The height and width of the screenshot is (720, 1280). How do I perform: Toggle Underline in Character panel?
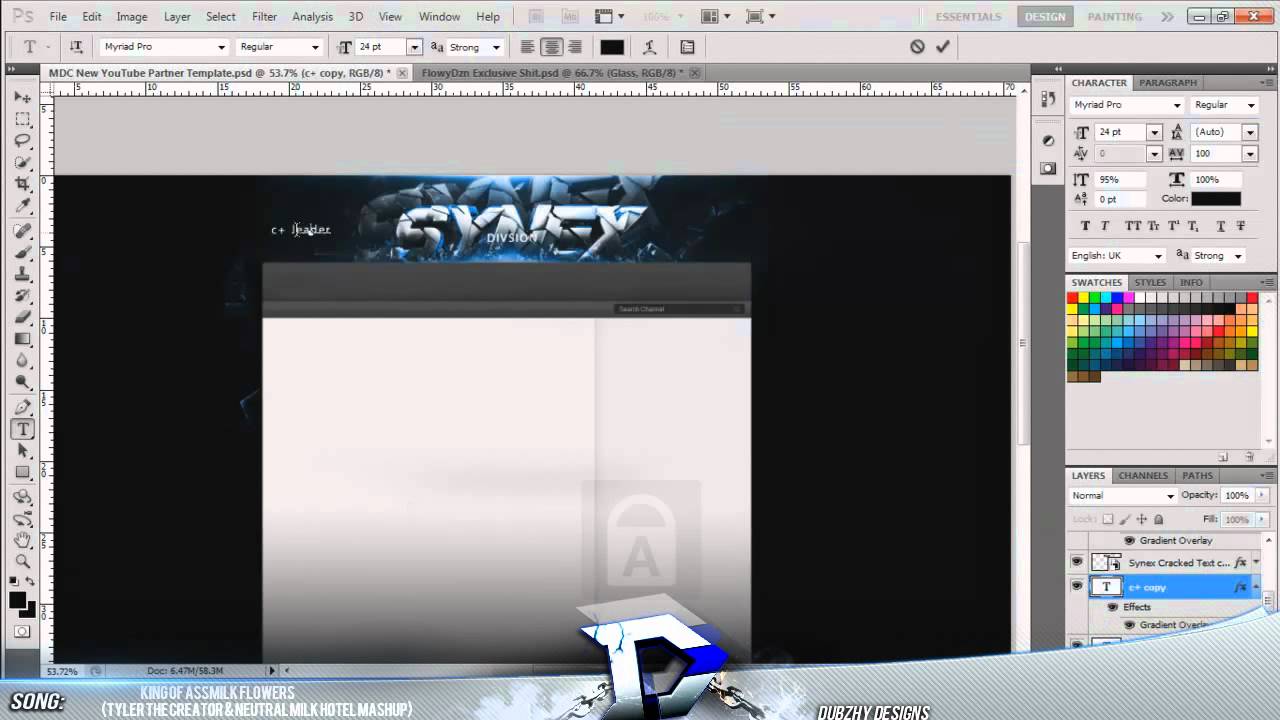point(1222,226)
